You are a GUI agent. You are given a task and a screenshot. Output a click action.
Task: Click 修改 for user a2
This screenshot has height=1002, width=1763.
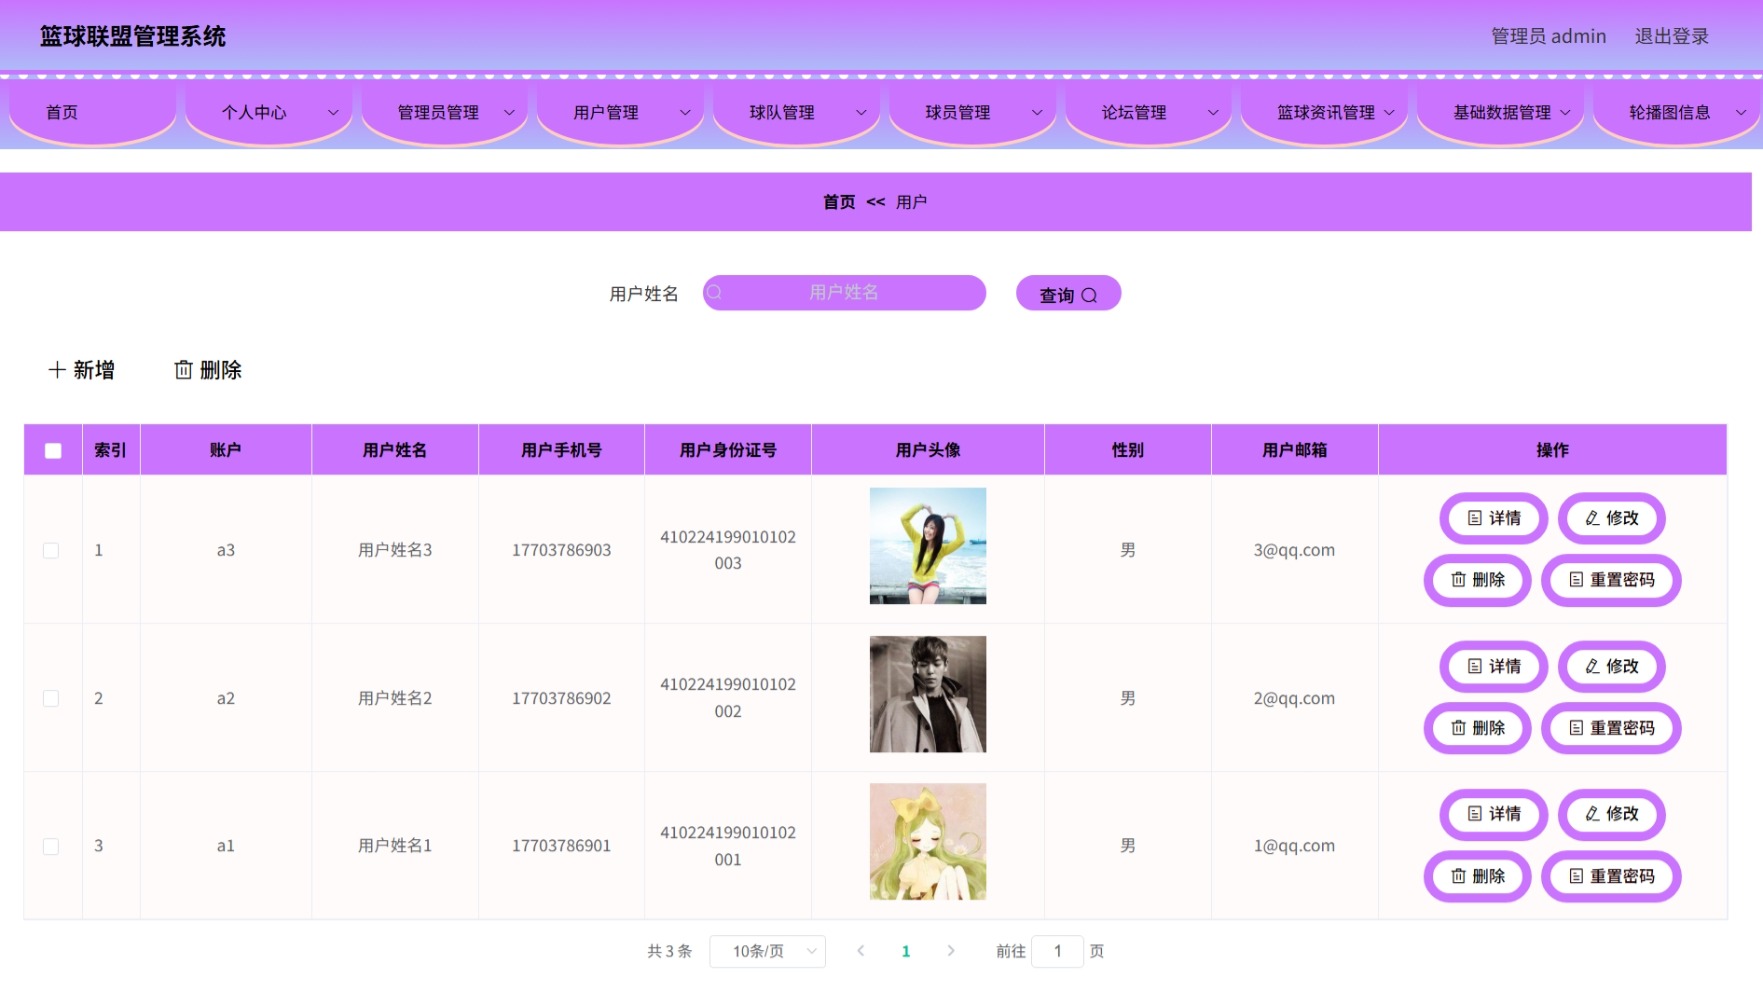(1611, 666)
